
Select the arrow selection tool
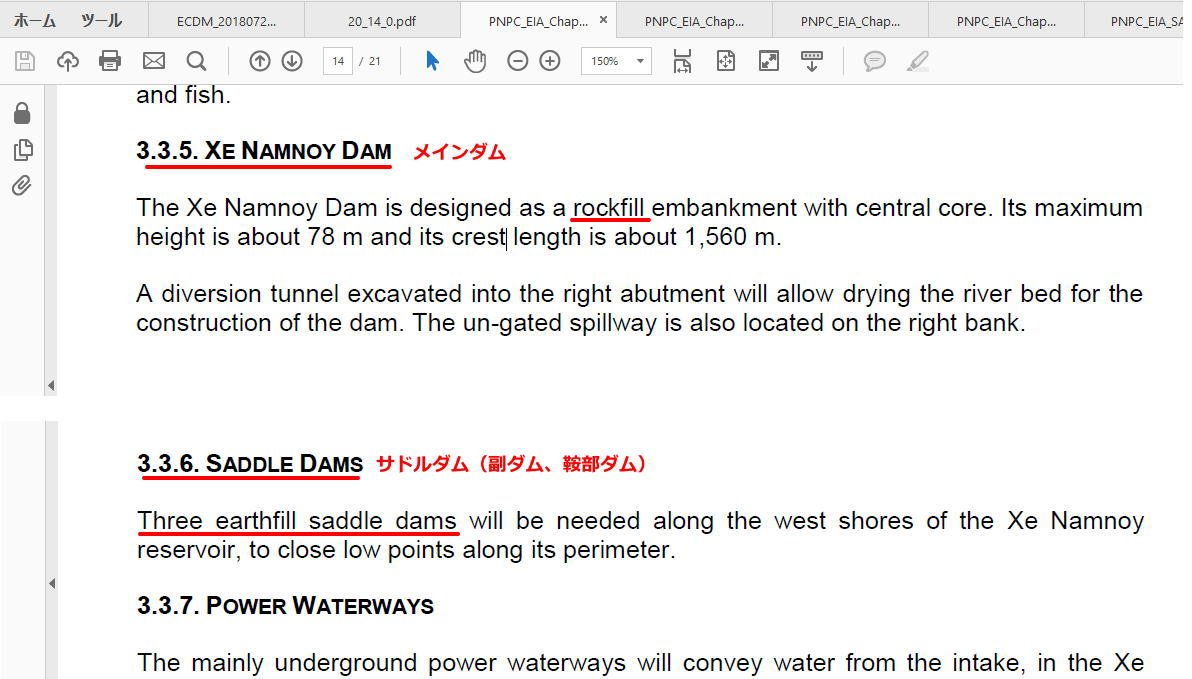coord(432,61)
